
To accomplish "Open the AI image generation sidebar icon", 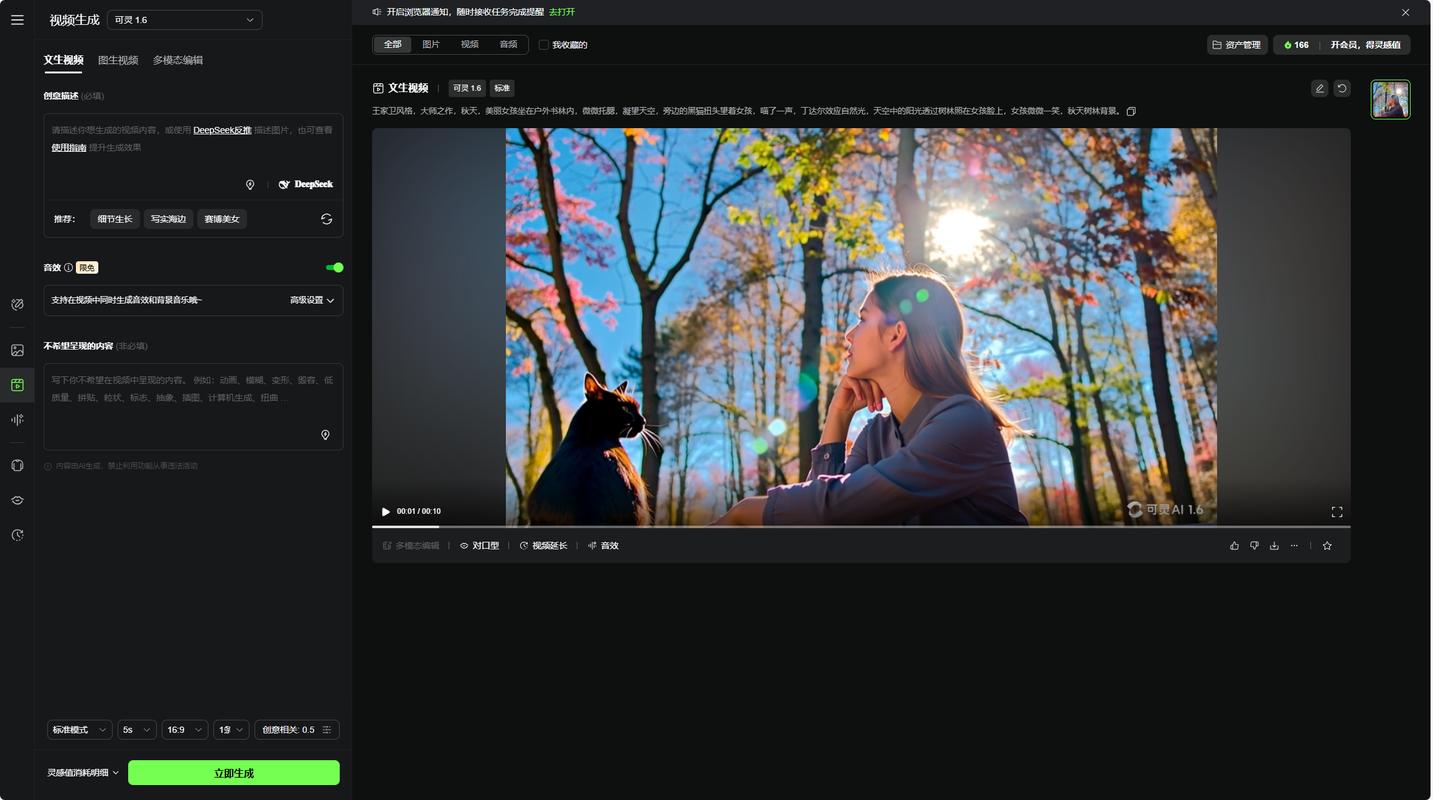I will point(17,350).
